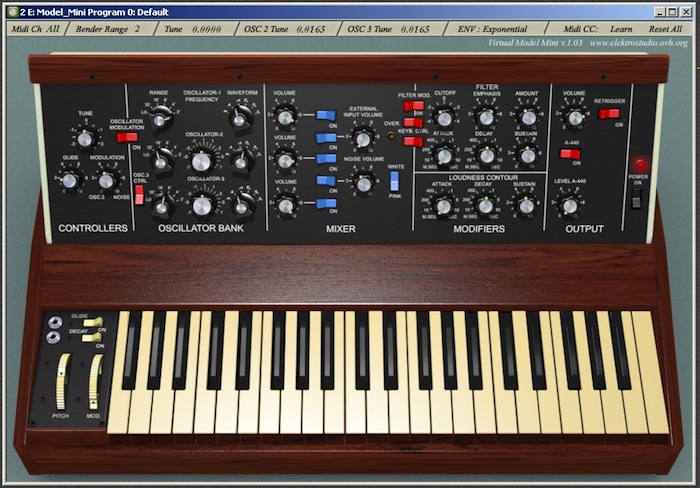Toggle the Filter Mod. red switch
700x488 pixels.
pyautogui.click(x=413, y=106)
